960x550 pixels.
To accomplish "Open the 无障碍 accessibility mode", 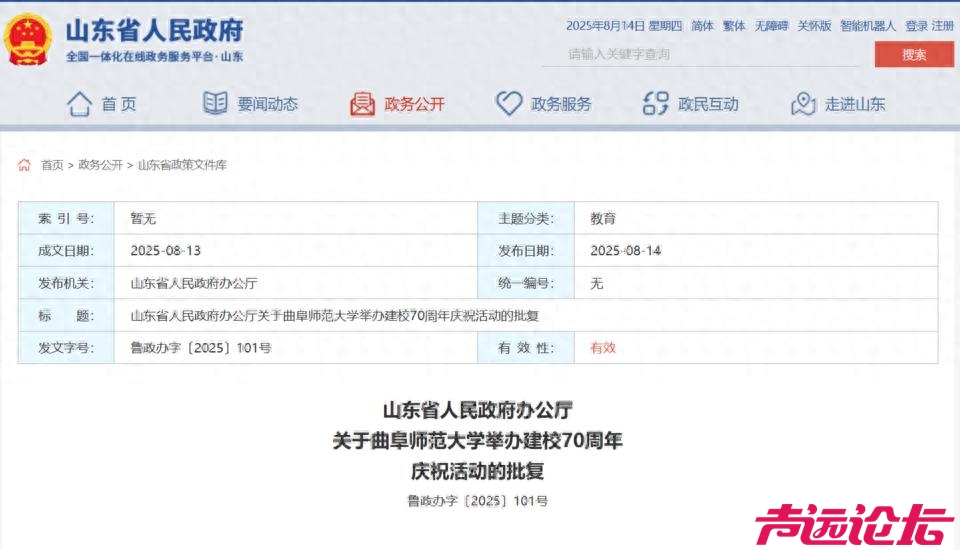I will coord(771,26).
